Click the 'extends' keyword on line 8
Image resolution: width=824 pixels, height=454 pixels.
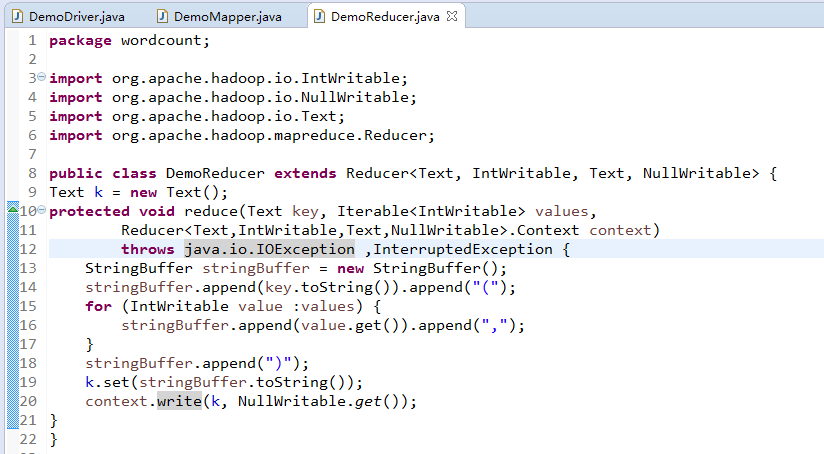point(305,173)
